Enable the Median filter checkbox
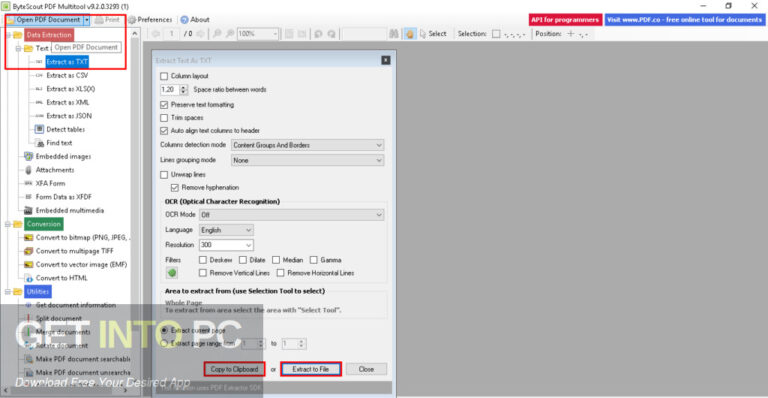 [276, 260]
